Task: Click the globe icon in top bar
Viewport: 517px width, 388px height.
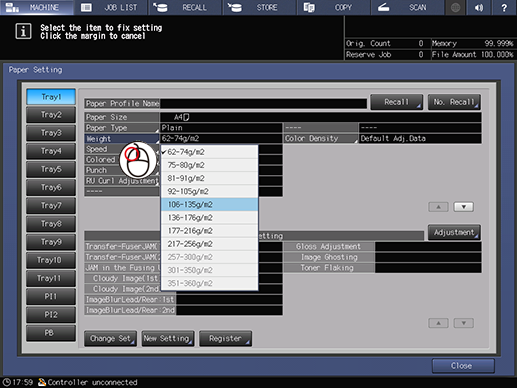Action: (x=455, y=7)
